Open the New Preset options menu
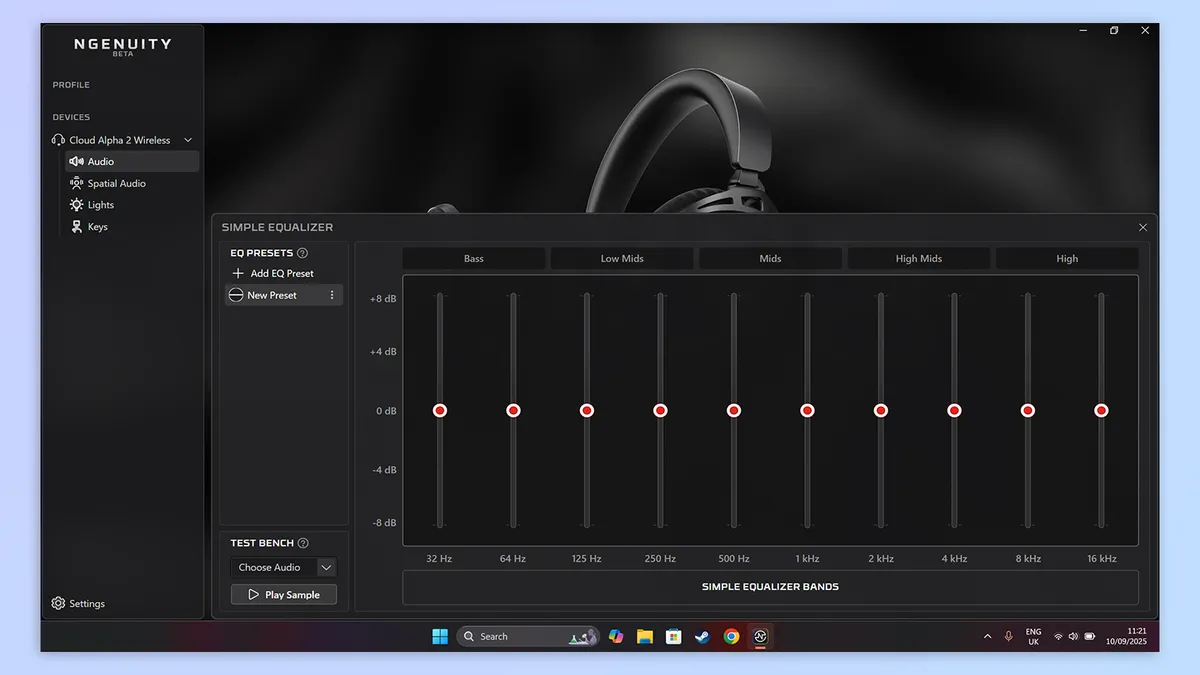This screenshot has width=1200, height=675. pyautogui.click(x=331, y=294)
